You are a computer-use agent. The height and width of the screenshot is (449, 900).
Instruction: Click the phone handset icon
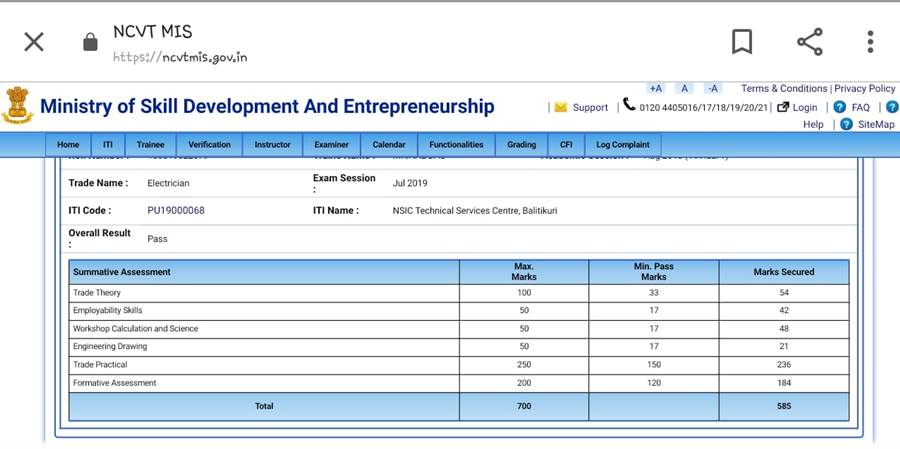click(630, 104)
